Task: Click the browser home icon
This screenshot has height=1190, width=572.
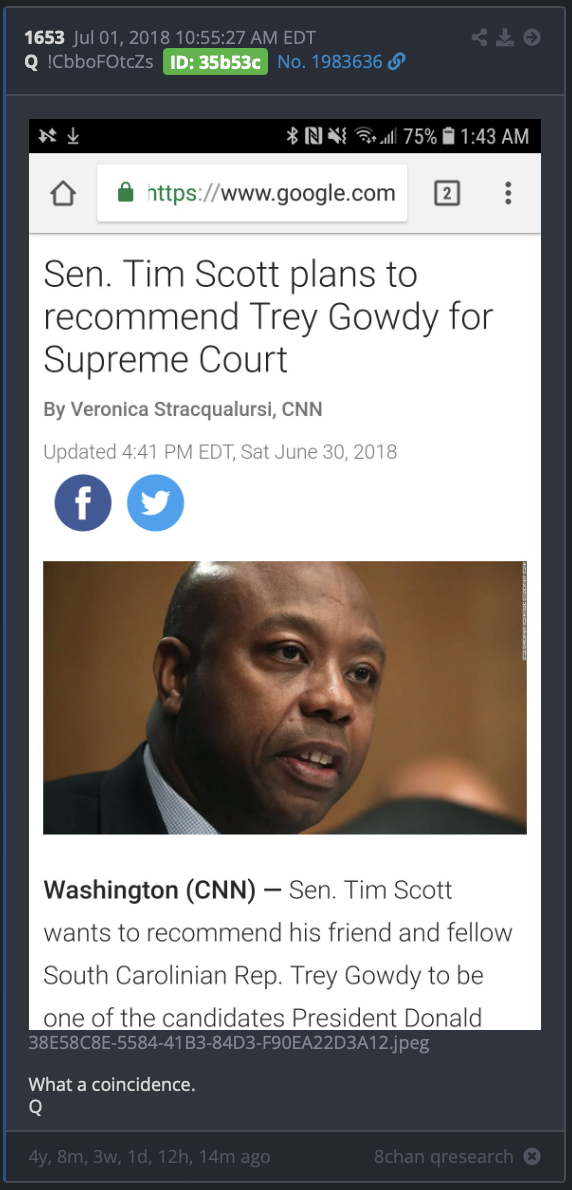Action: pyautogui.click(x=63, y=194)
